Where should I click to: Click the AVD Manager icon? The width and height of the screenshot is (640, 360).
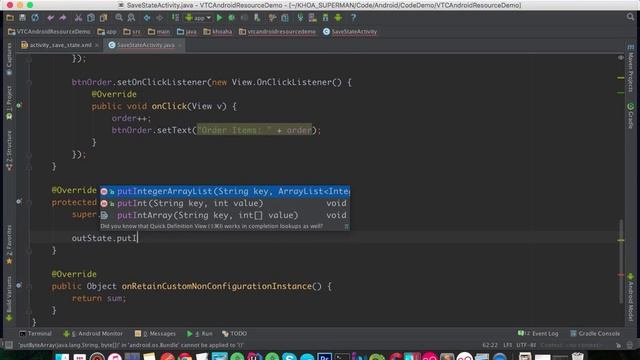pos(313,18)
